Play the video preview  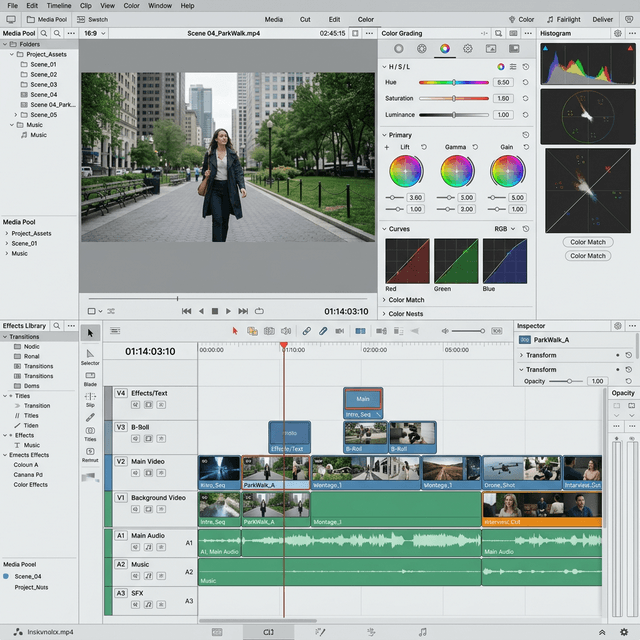[228, 311]
